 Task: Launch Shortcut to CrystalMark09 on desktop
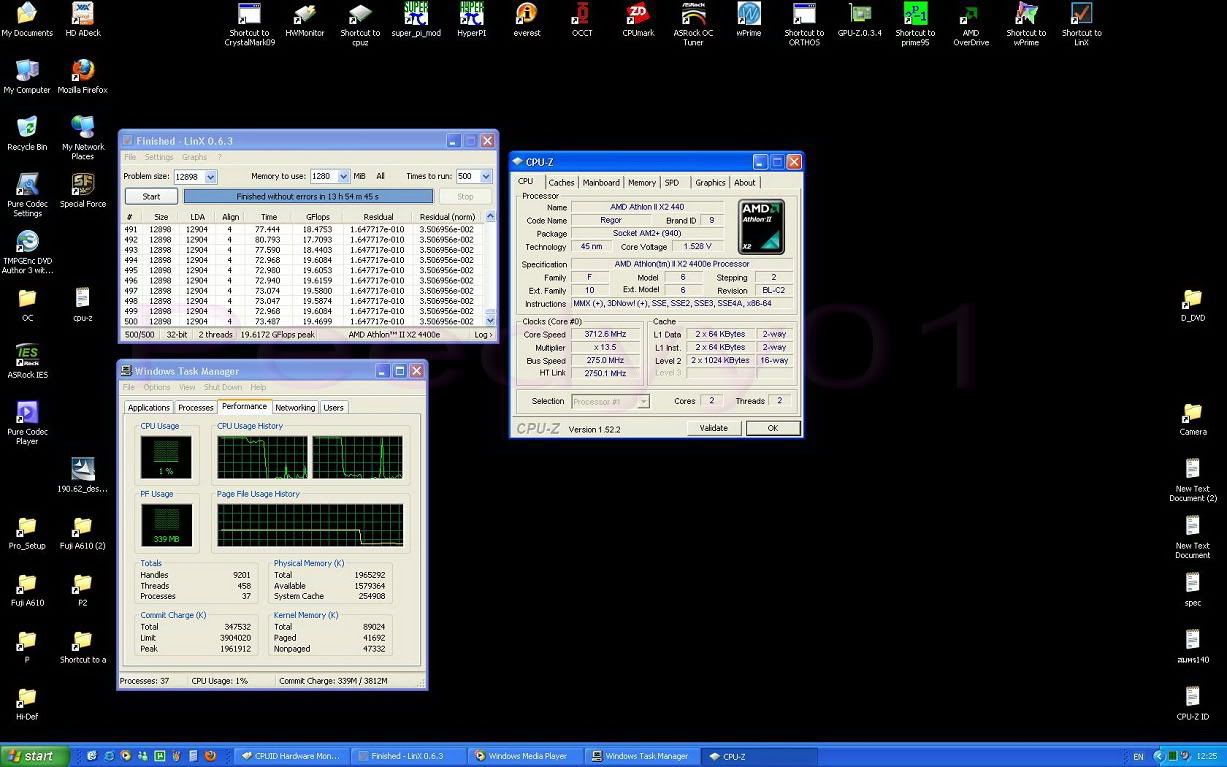tap(249, 25)
